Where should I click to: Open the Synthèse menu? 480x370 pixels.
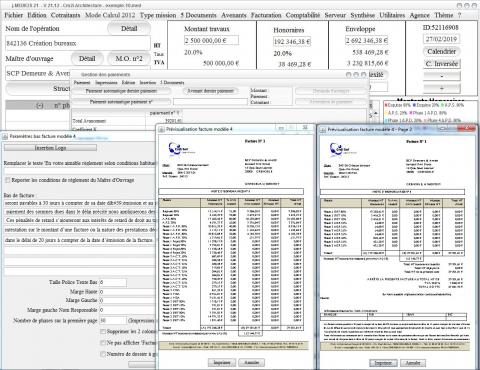pos(363,15)
